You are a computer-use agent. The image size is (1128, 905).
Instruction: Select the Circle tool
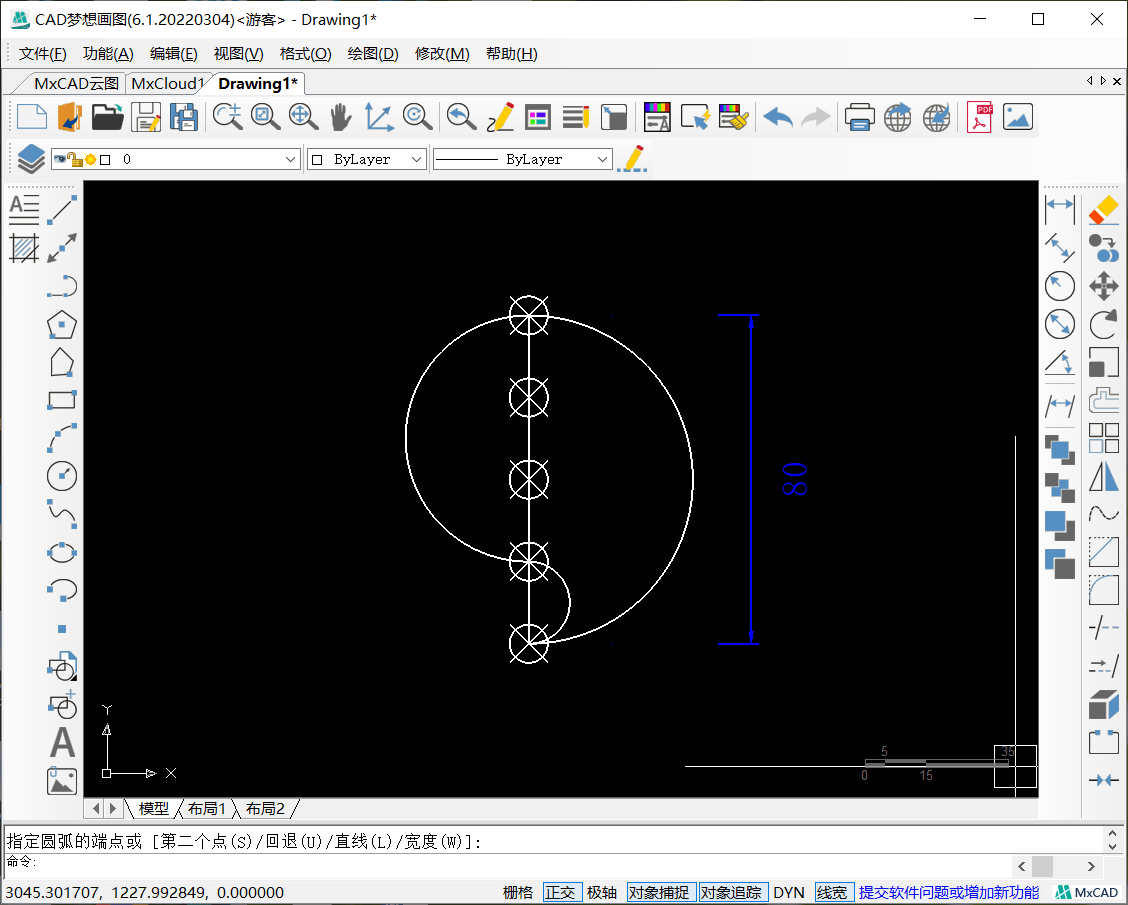point(62,476)
